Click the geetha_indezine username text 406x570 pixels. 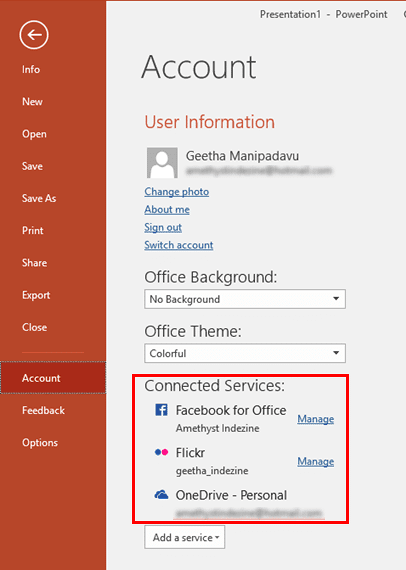(x=212, y=471)
